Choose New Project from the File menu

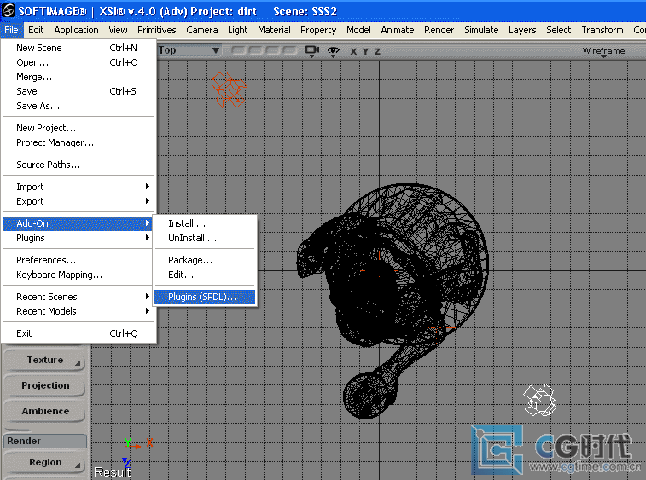pos(78,128)
